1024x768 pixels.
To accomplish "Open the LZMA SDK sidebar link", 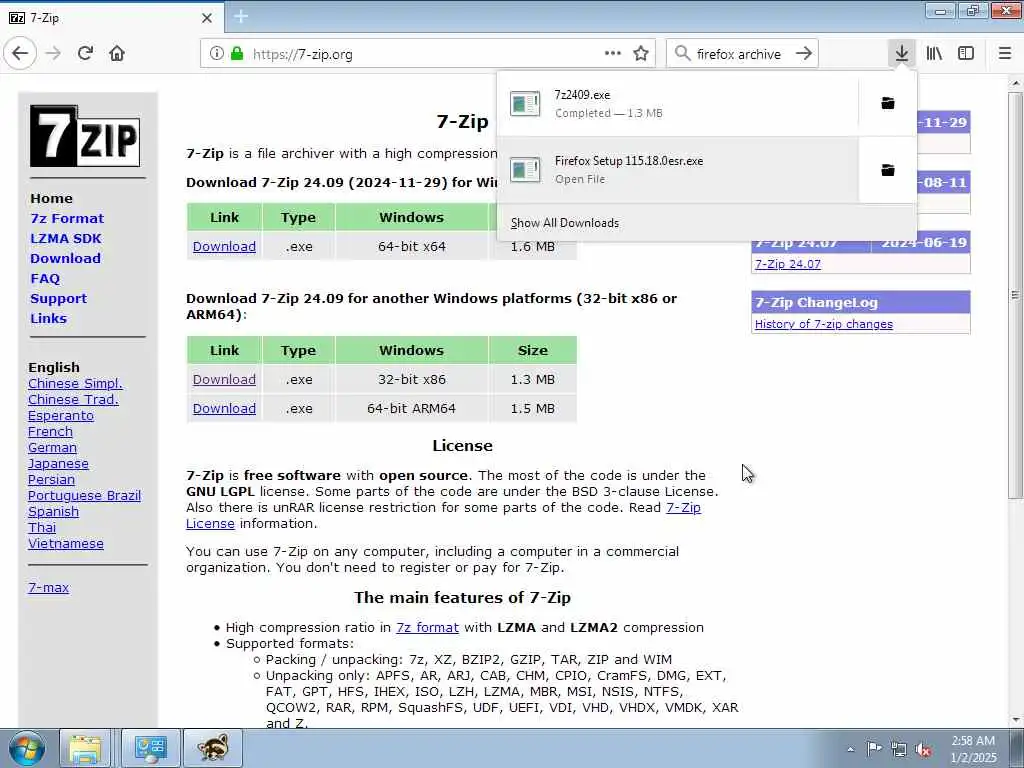I will pos(65,238).
